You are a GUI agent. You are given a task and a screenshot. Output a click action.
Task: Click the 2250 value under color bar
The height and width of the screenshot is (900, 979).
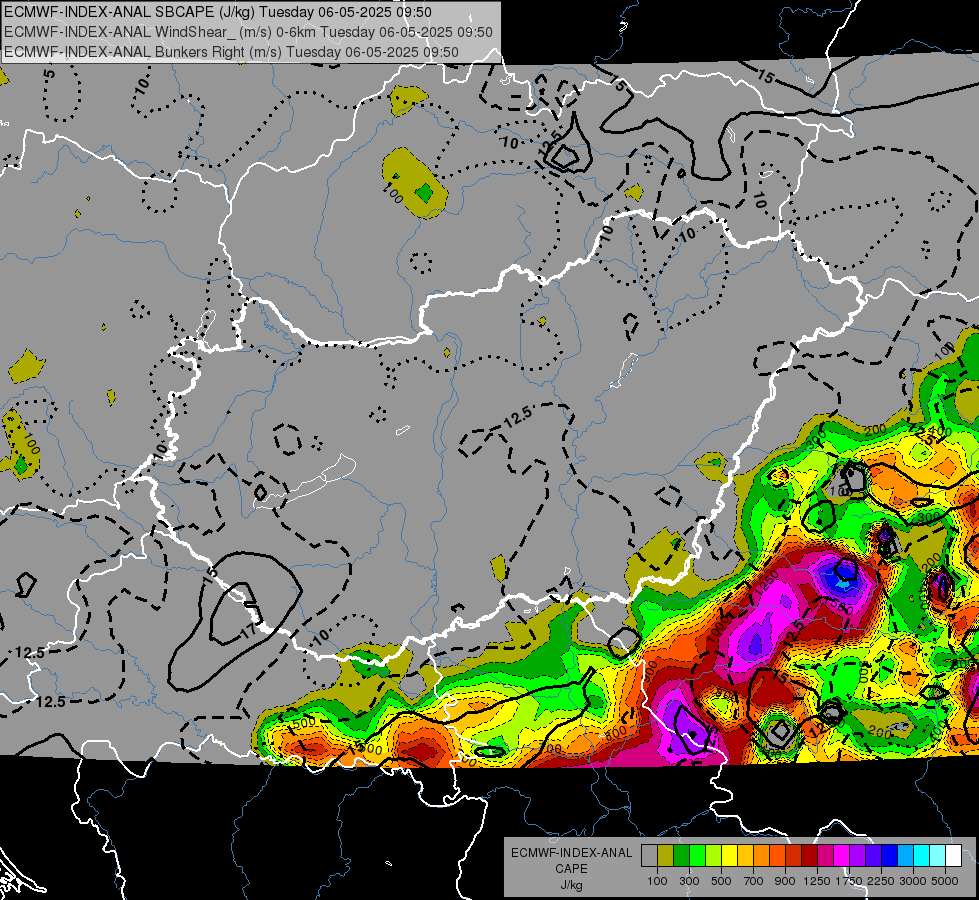pyautogui.click(x=880, y=881)
